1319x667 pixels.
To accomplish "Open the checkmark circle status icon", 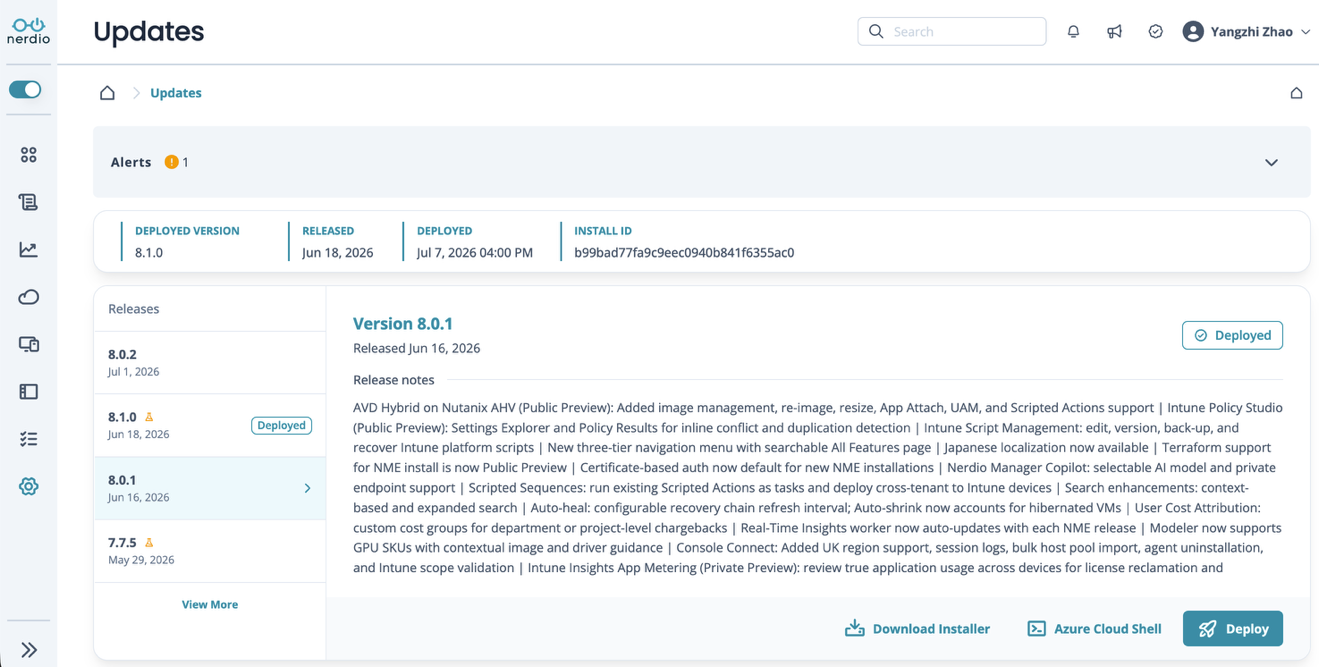I will [1155, 32].
